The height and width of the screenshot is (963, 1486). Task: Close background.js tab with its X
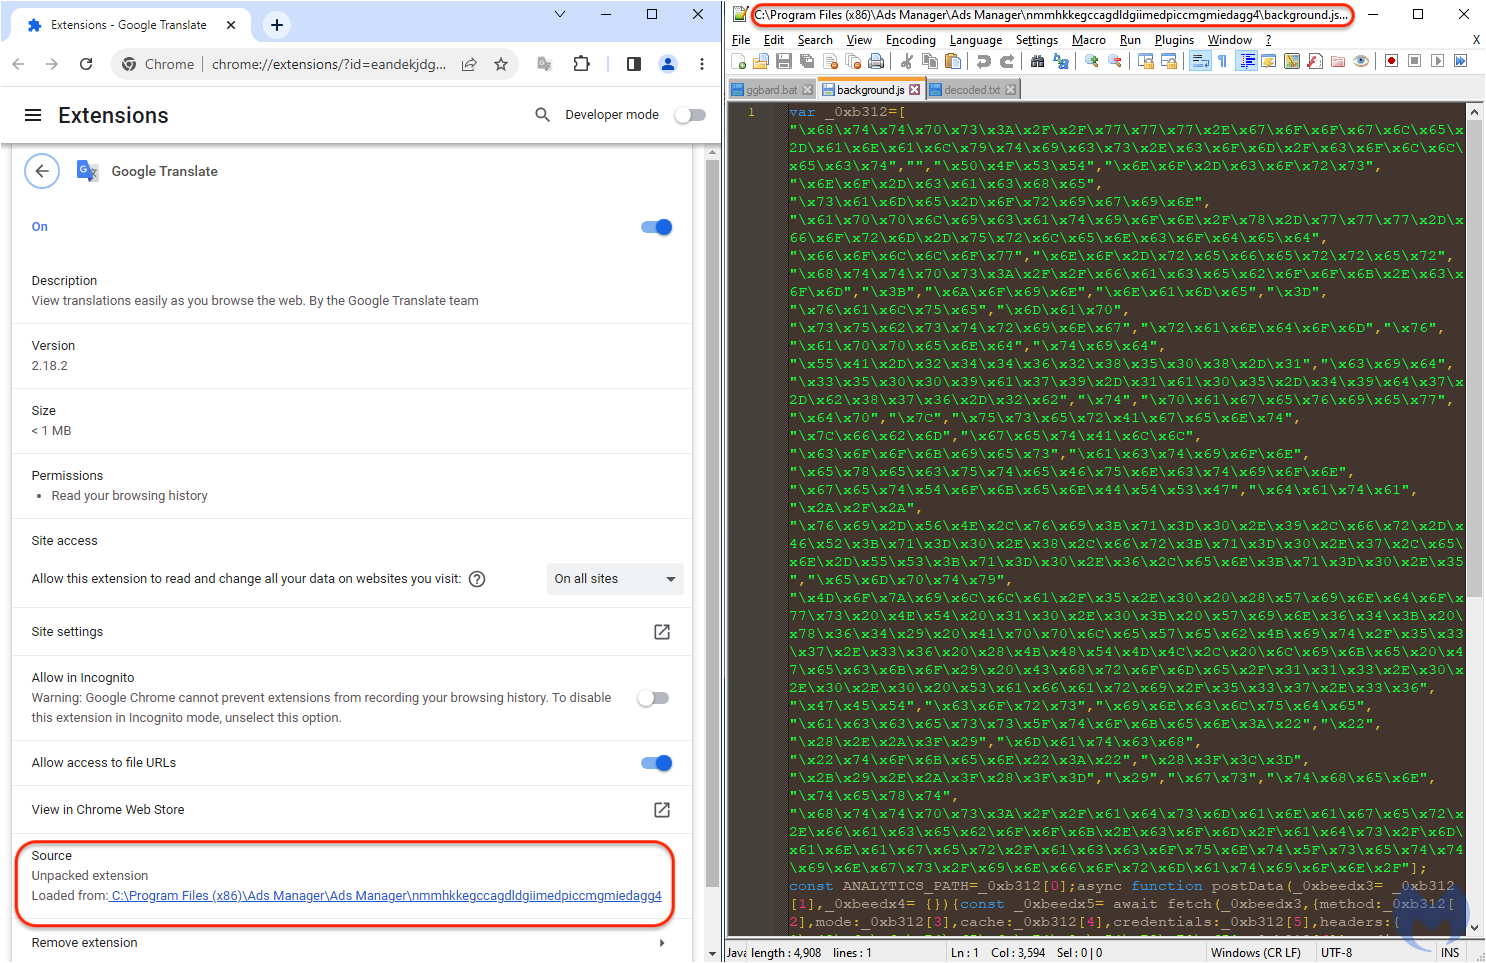point(914,90)
